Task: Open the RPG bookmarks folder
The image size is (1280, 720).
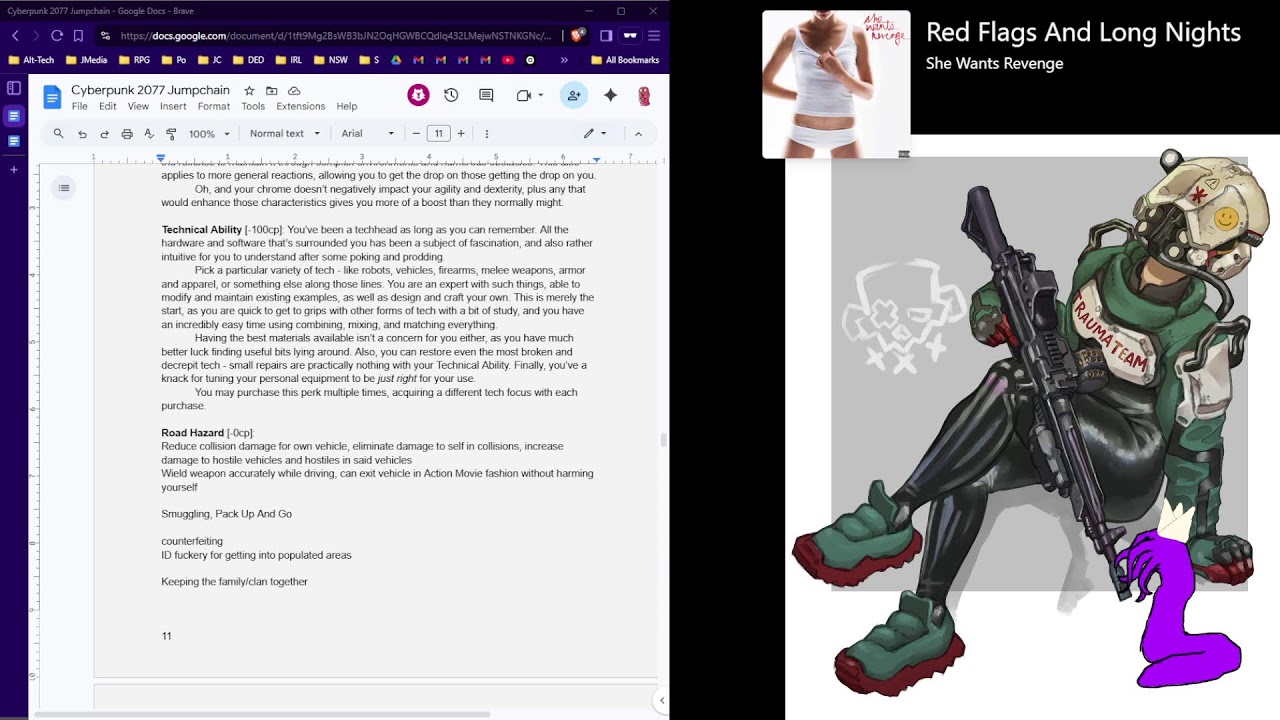Action: (x=134, y=60)
